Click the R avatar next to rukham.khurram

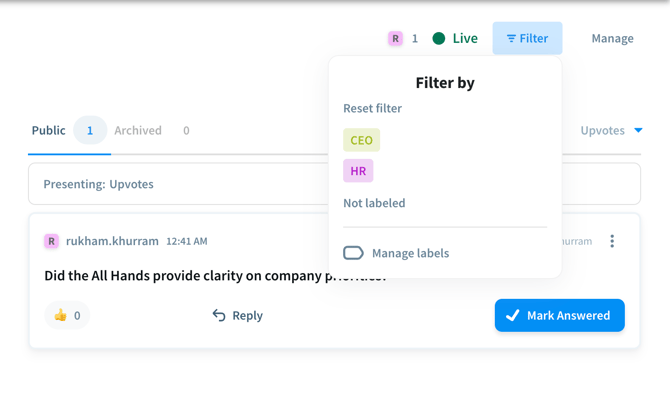51,241
